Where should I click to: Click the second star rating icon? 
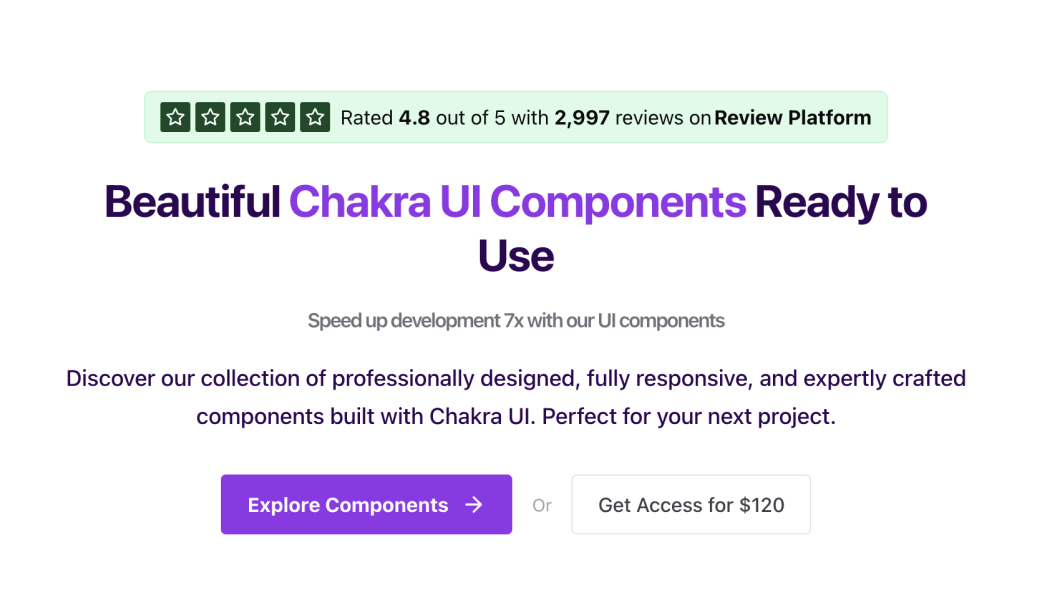(x=211, y=117)
